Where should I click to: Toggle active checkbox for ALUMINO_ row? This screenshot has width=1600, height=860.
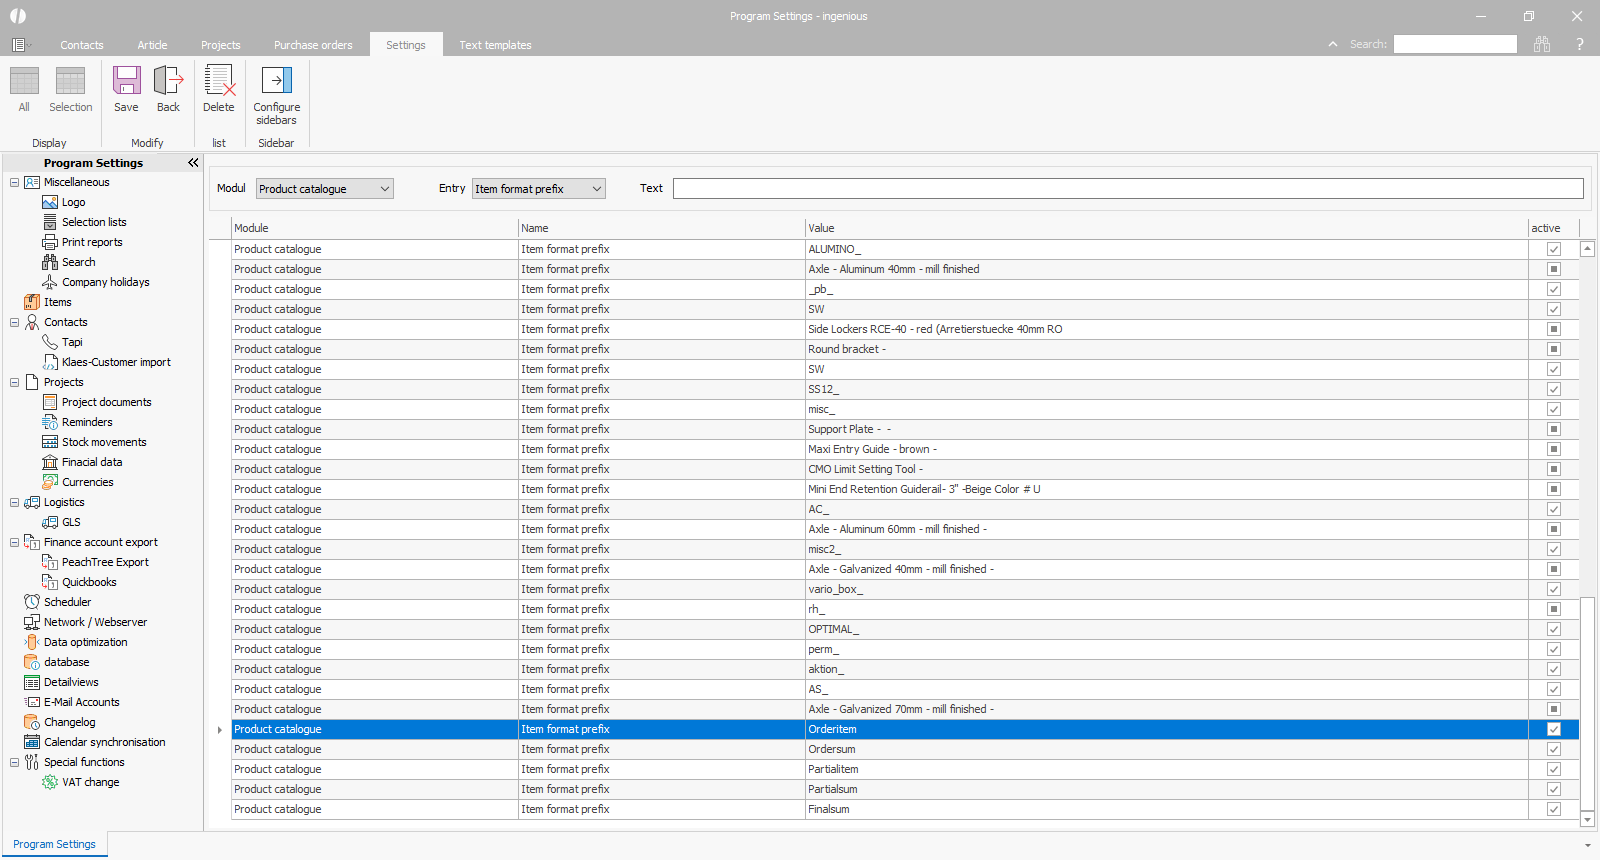coord(1553,249)
